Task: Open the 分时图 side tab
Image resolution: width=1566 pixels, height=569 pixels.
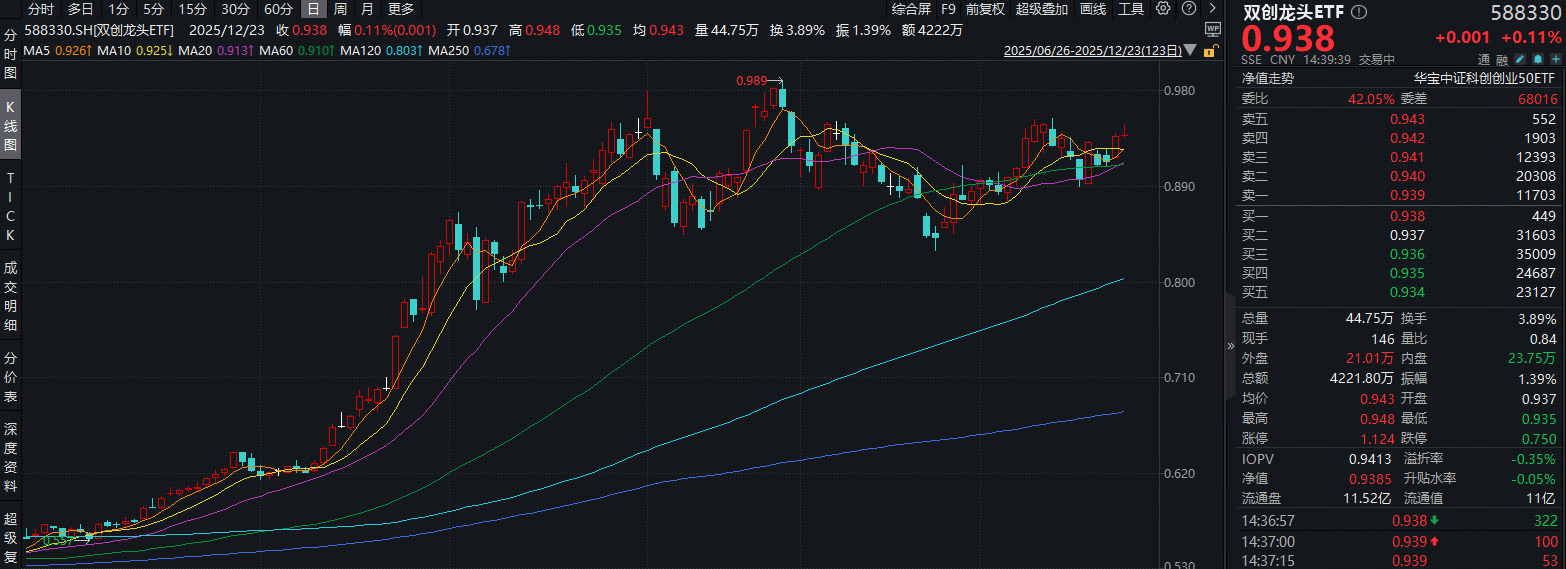Action: (x=10, y=54)
